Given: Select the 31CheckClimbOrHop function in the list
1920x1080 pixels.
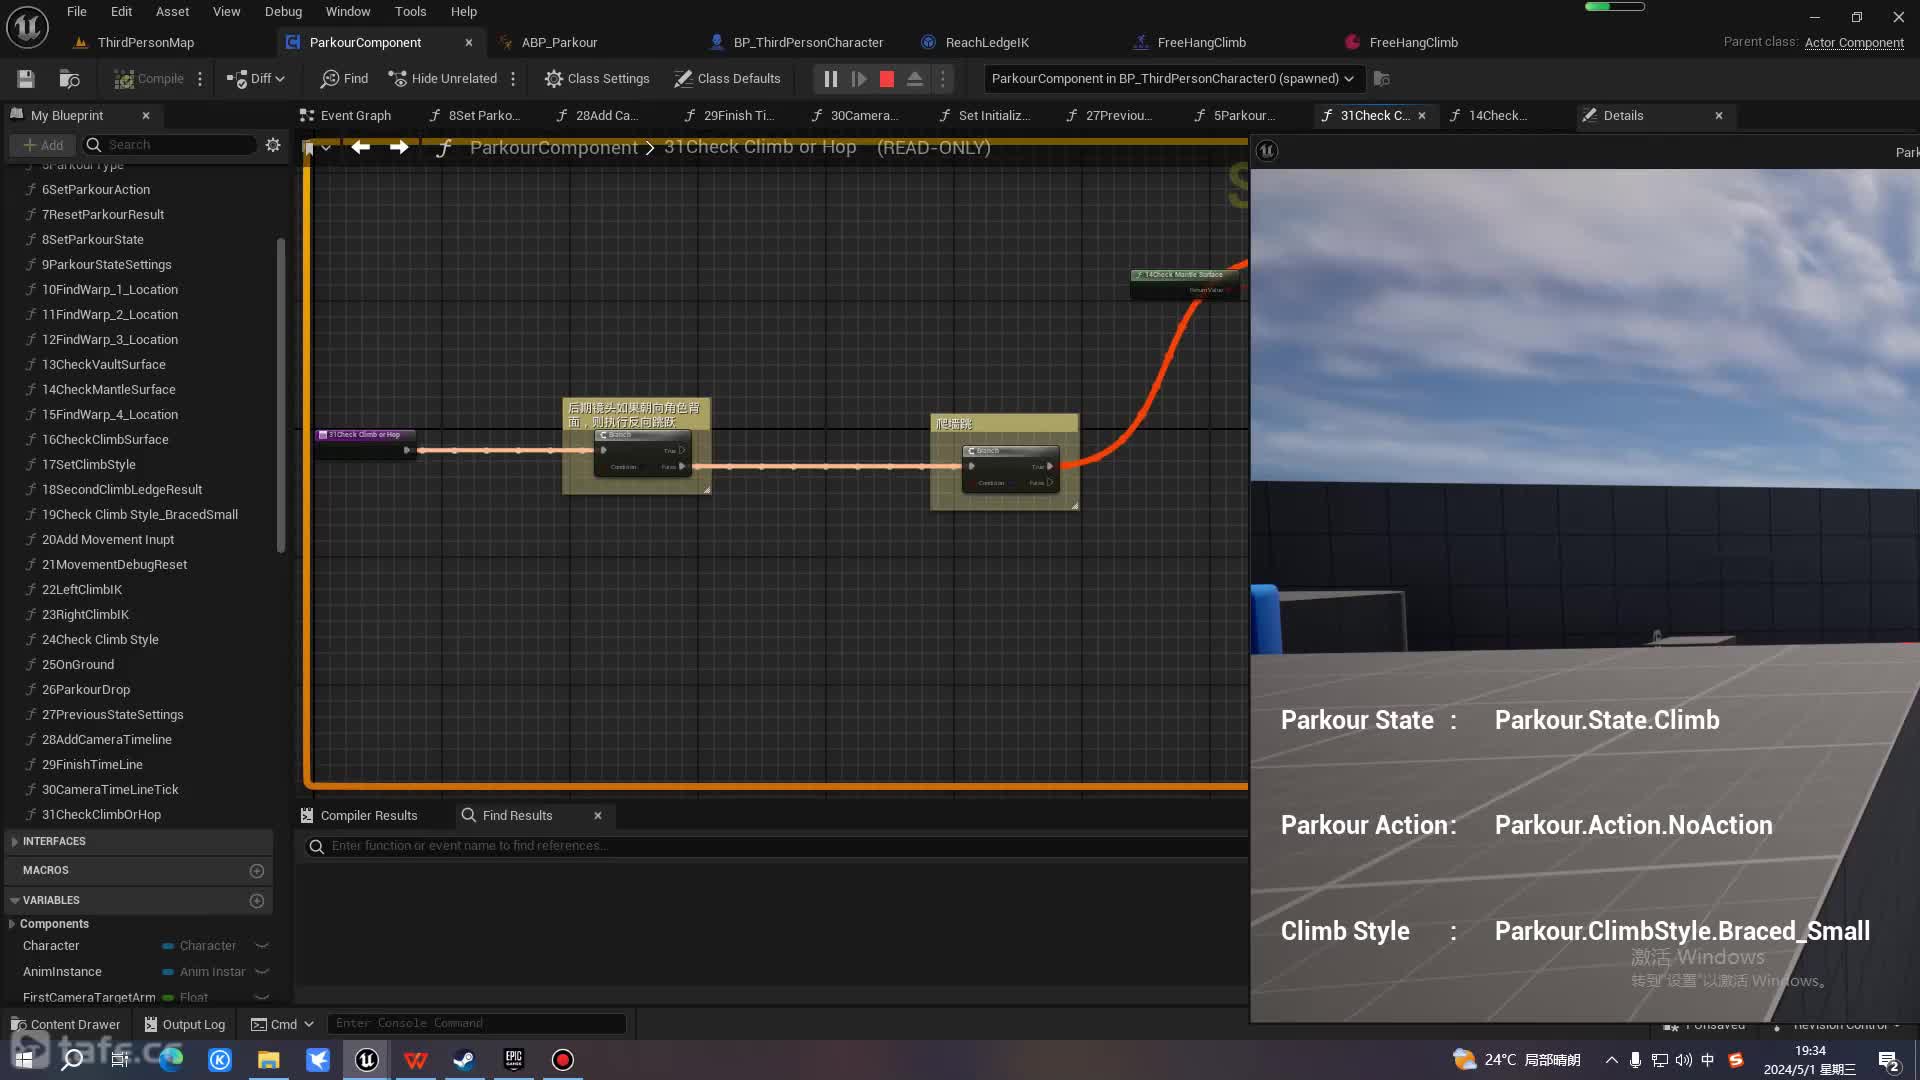Looking at the screenshot, I should pos(101,814).
